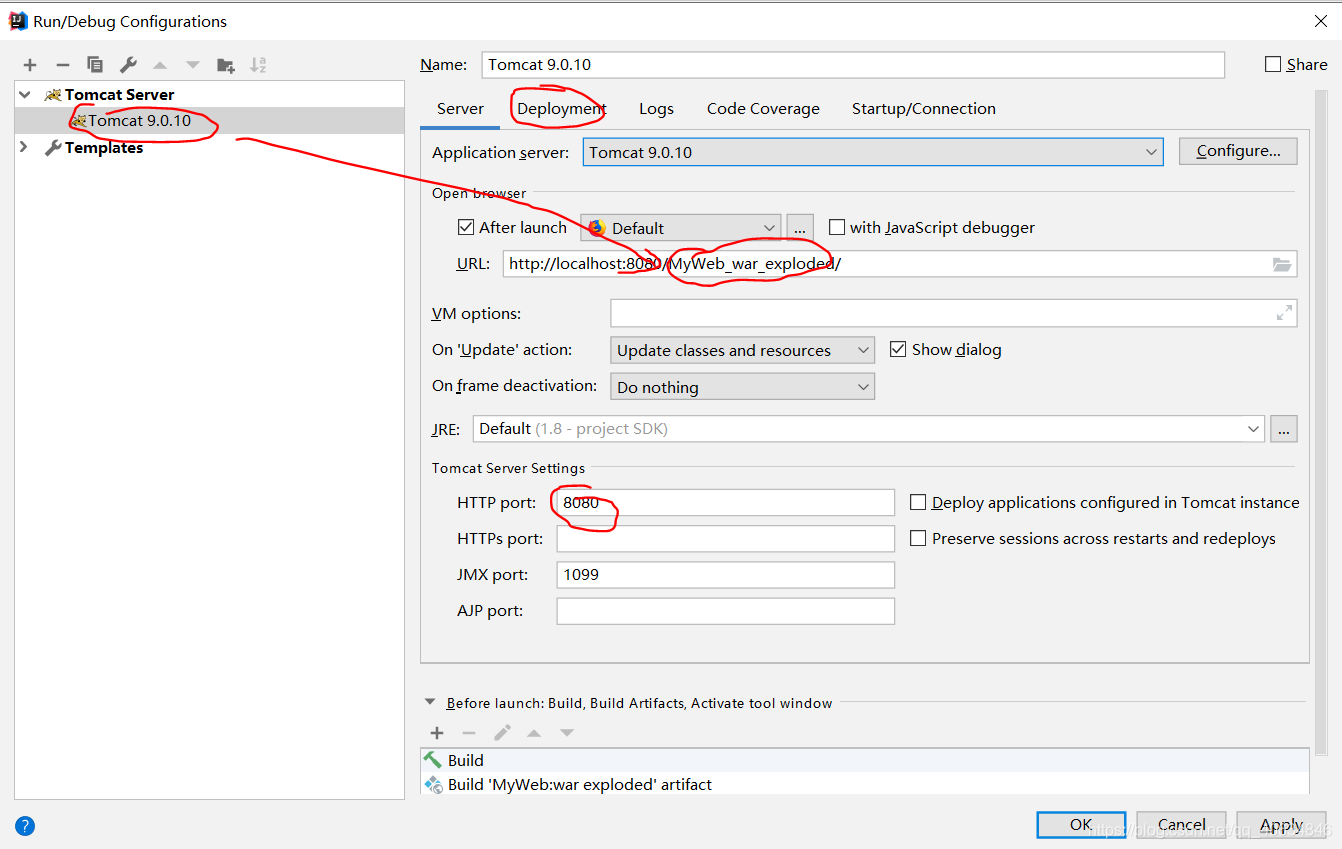
Task: Open help question mark icon
Action: click(25, 826)
